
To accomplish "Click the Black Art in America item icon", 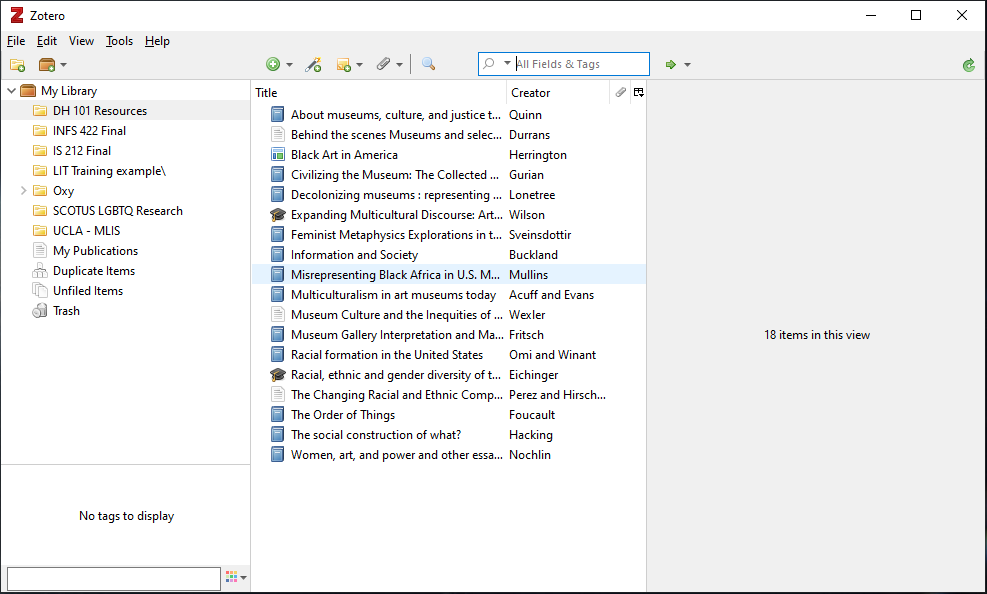I will [278, 155].
